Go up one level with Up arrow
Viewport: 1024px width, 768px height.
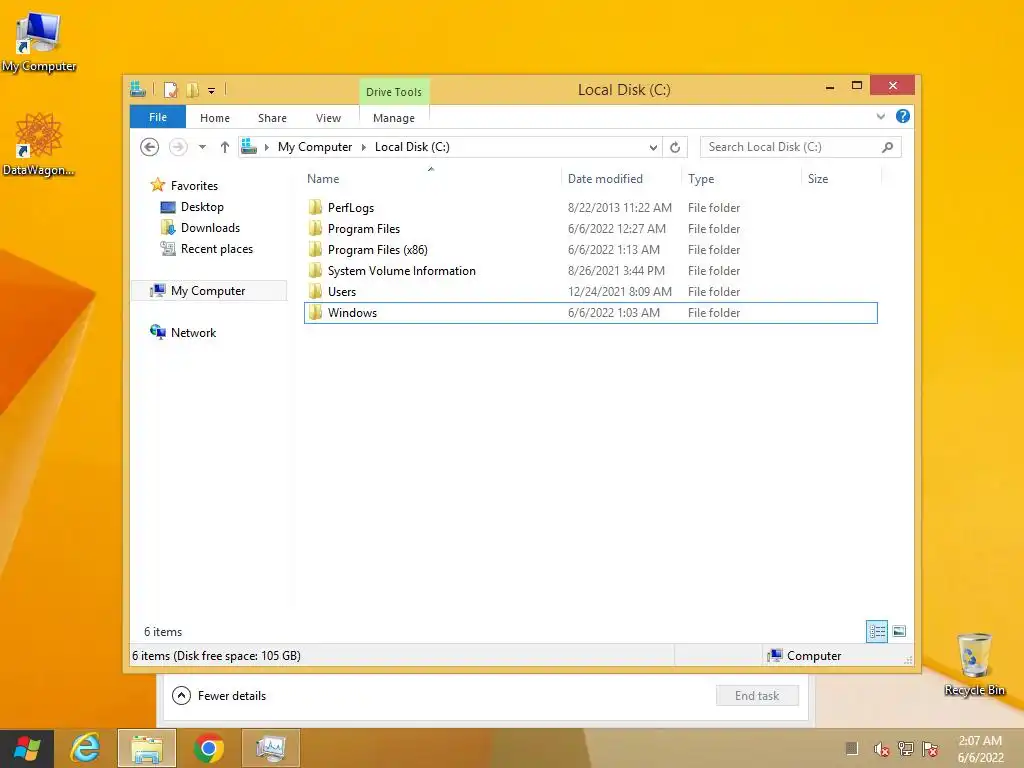225,147
